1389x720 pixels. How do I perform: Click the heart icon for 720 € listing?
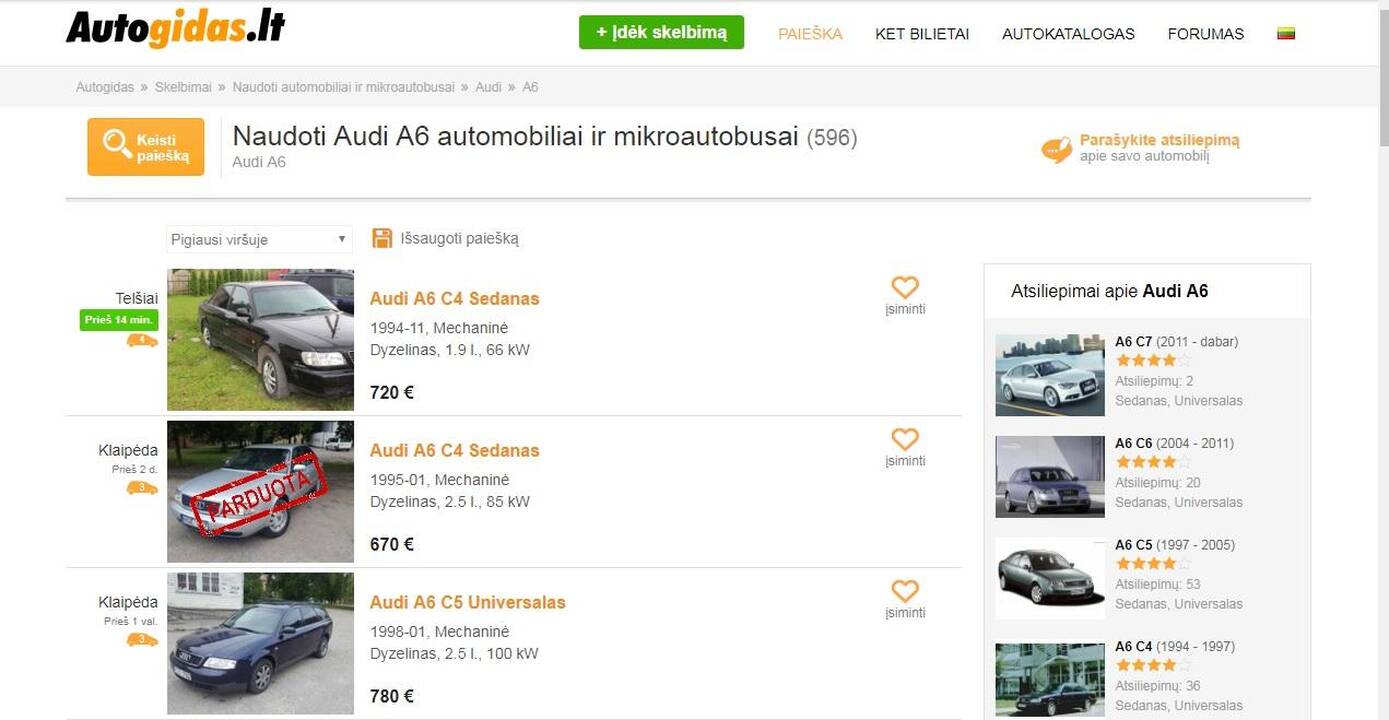coord(905,287)
